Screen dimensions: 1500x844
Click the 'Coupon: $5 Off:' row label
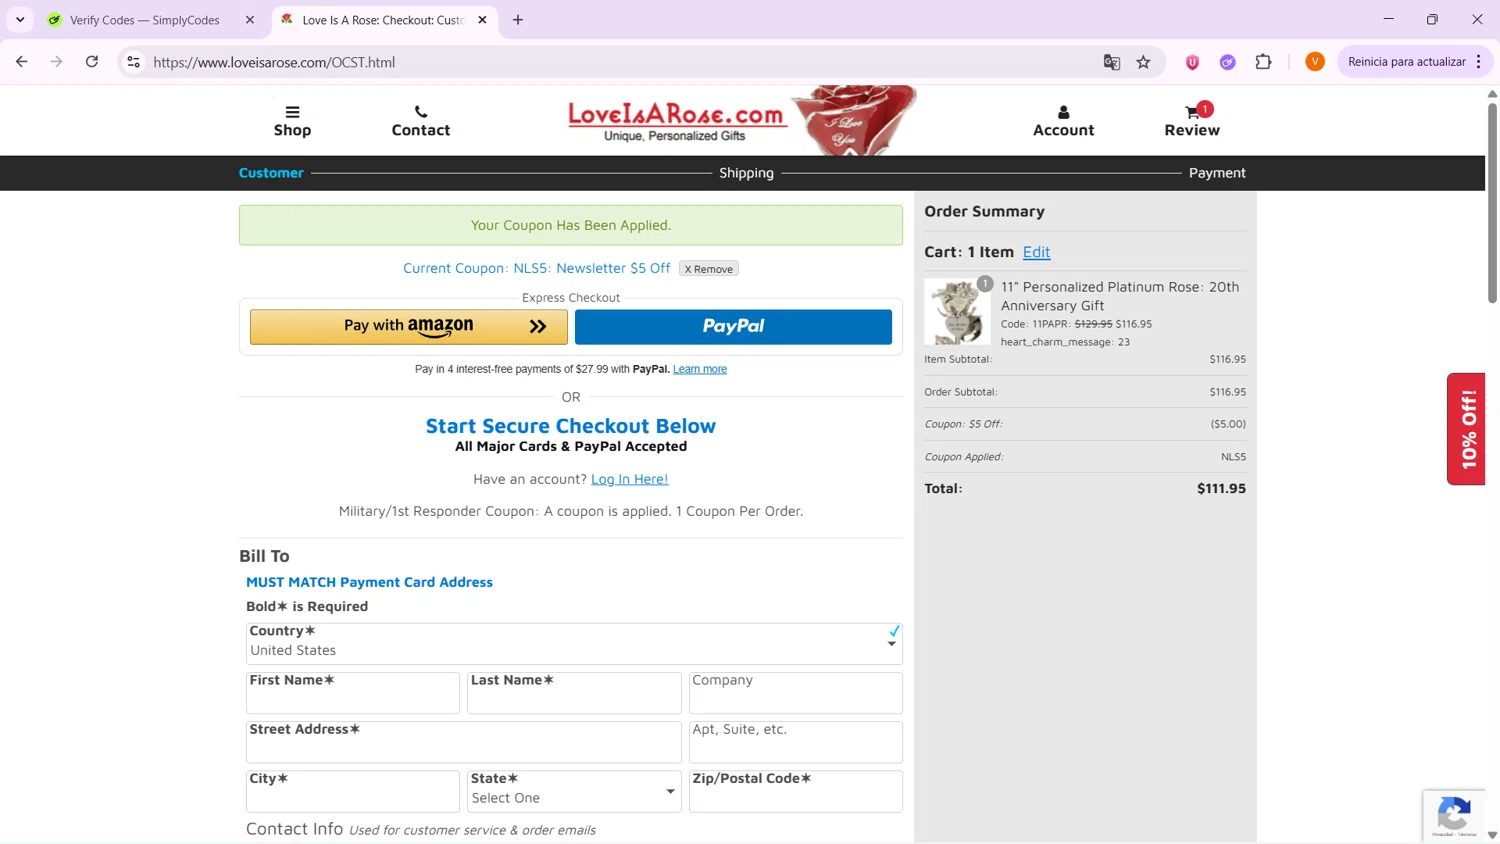pos(963,424)
